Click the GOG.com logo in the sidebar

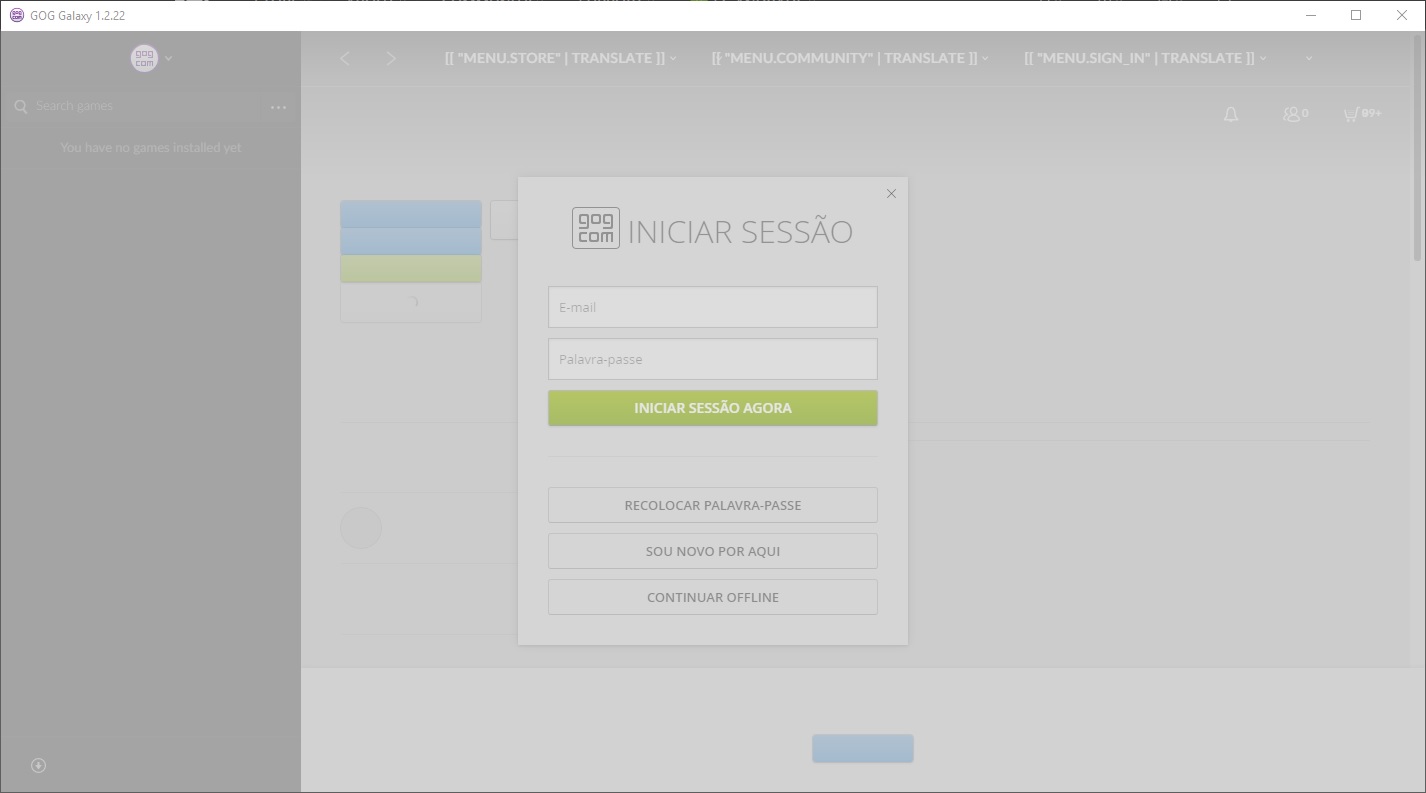click(144, 58)
